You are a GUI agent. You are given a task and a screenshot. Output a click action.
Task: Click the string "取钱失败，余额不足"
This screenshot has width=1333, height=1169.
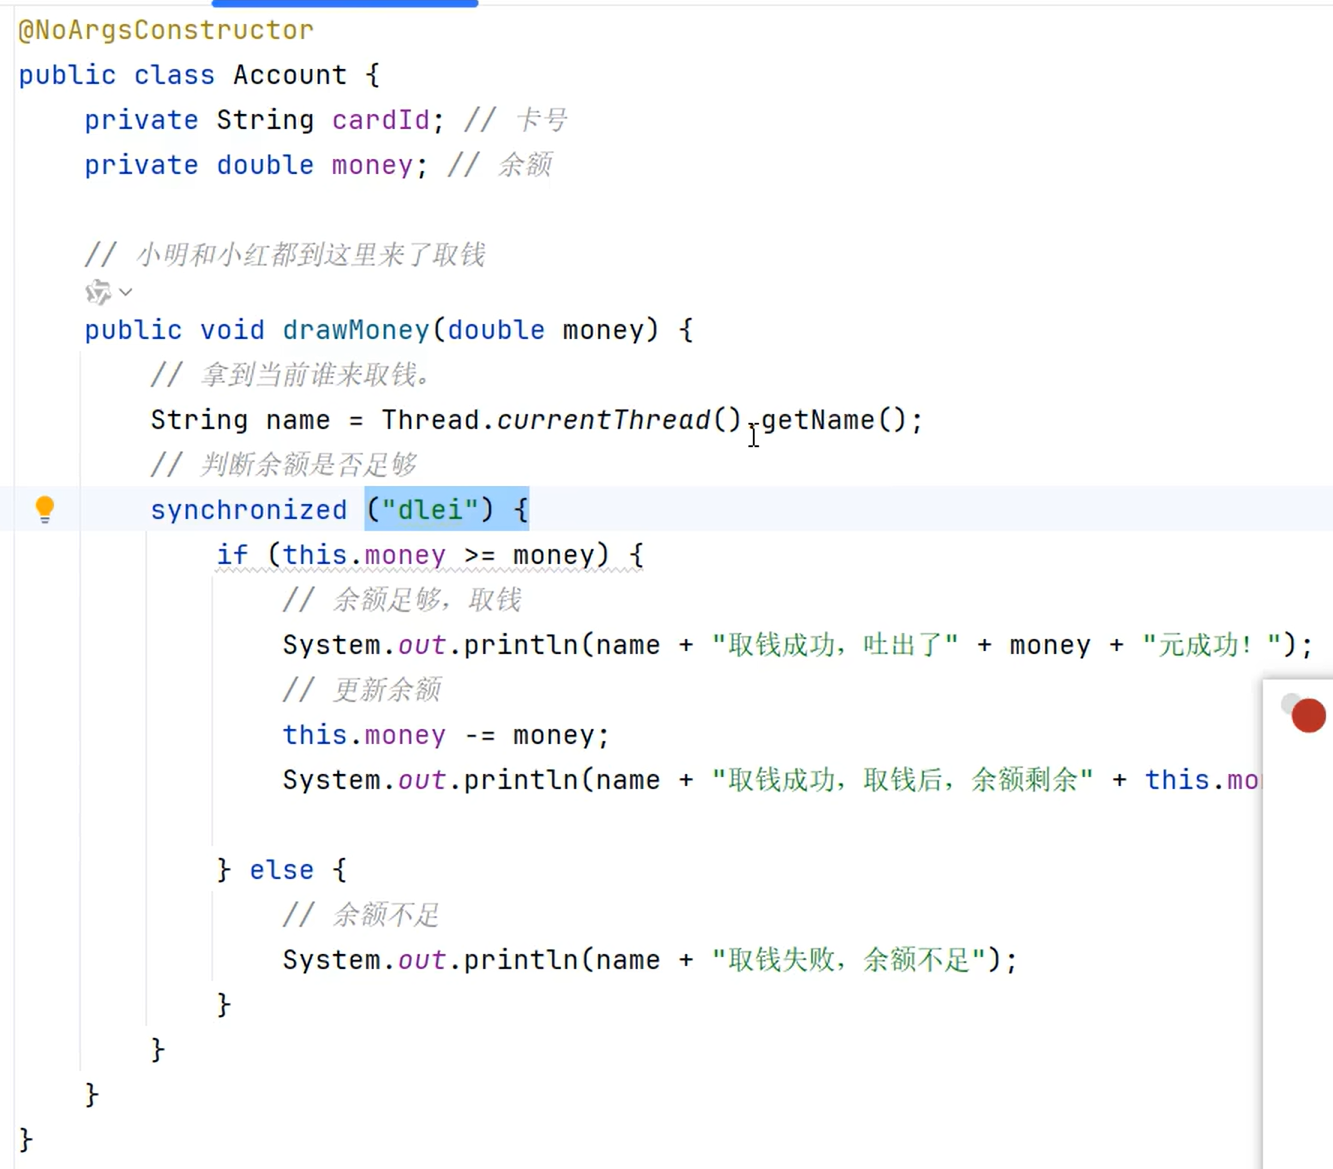point(848,960)
